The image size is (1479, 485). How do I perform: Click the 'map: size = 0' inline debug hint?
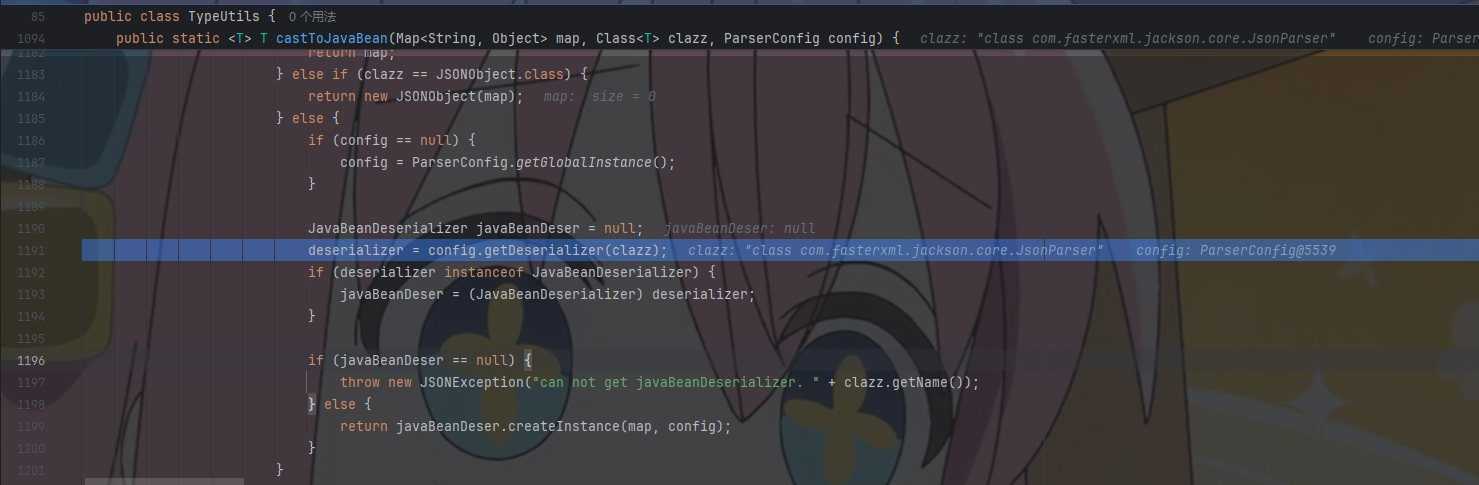pos(600,96)
